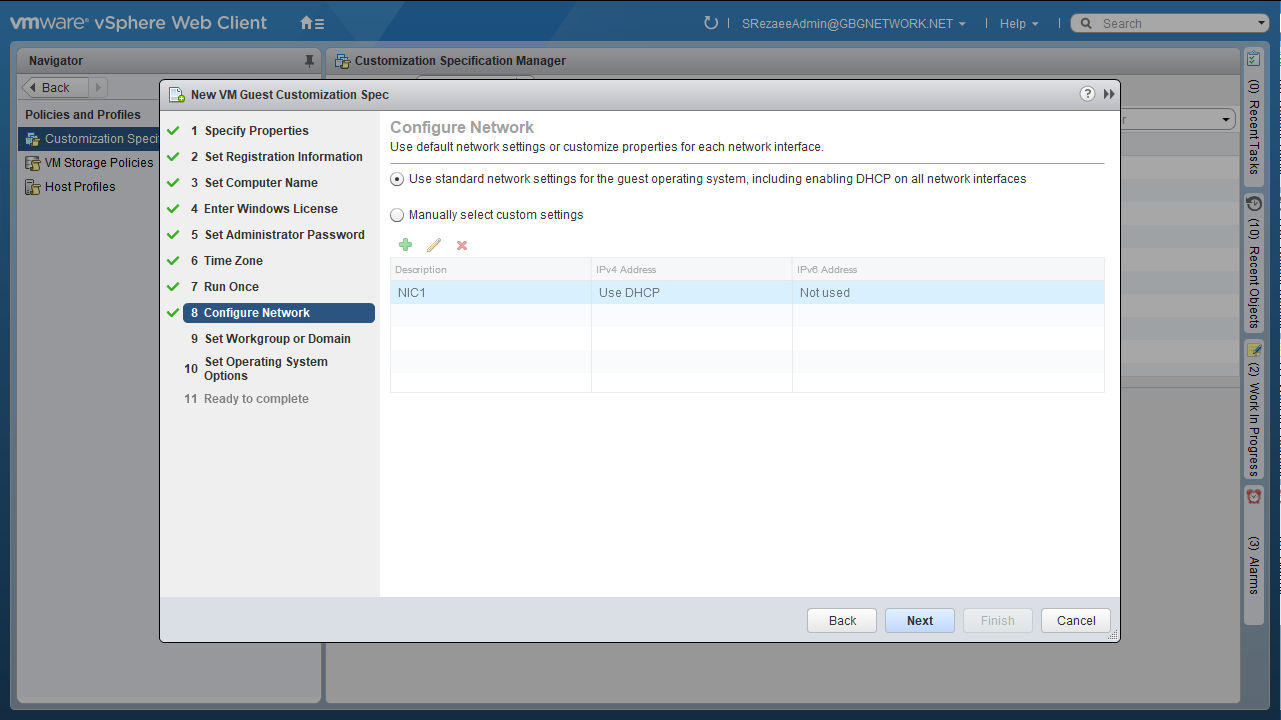Click the home menu icon
Screen dimensions: 1281x720
(x=312, y=23)
